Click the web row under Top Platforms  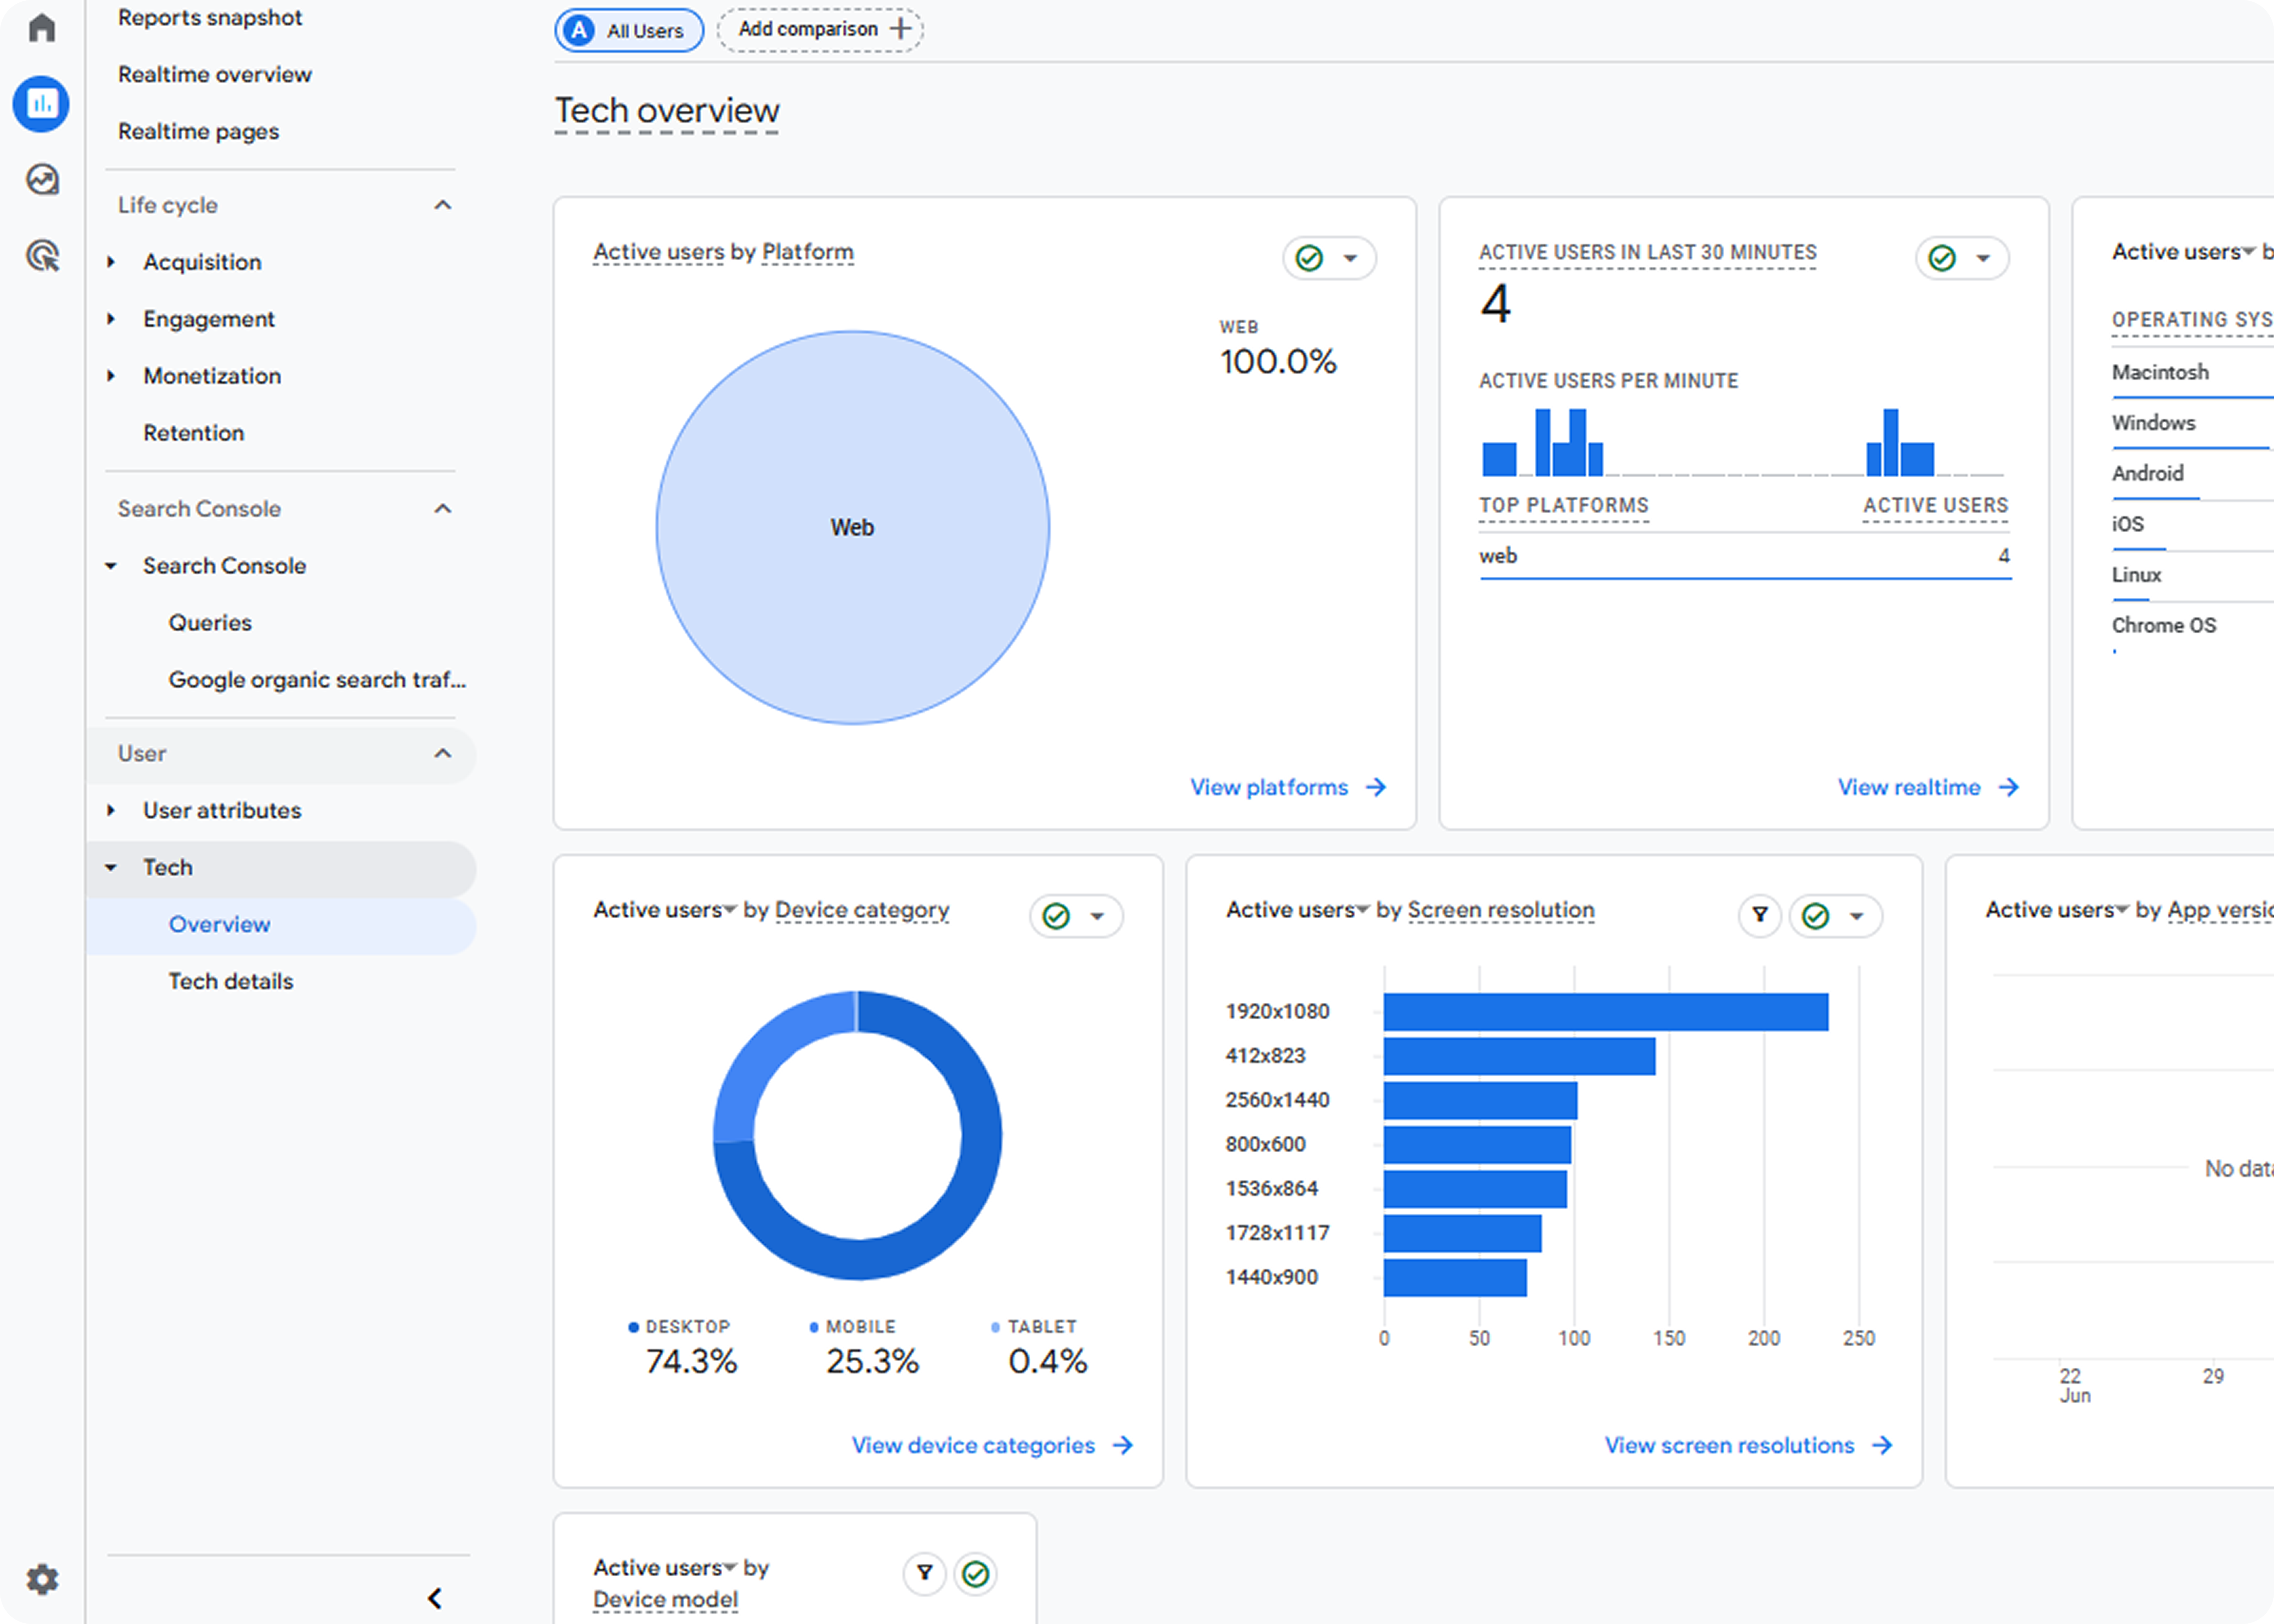coord(1745,557)
